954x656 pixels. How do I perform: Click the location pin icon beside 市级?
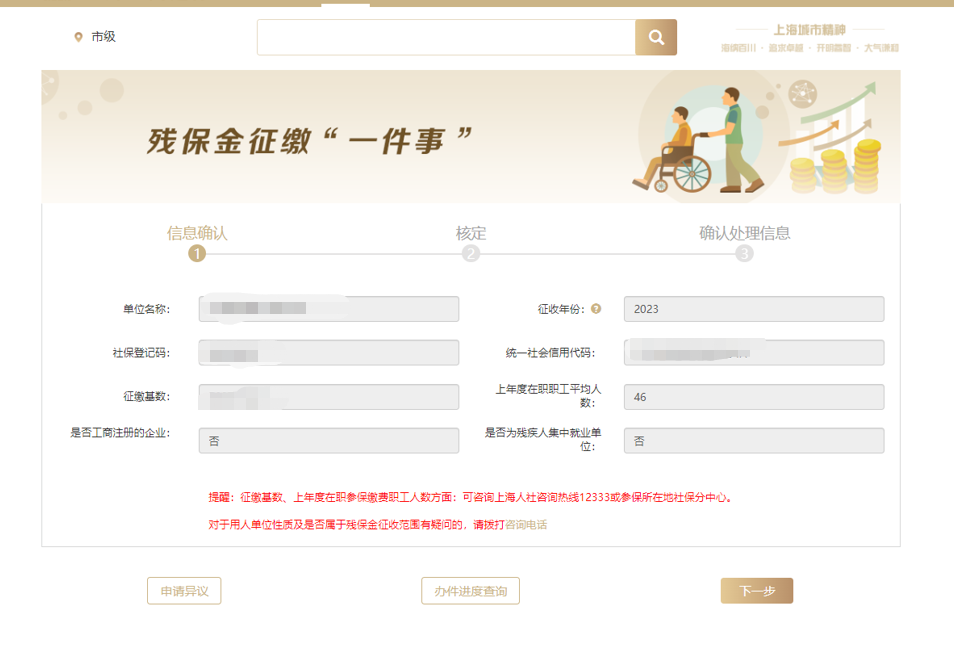point(79,37)
